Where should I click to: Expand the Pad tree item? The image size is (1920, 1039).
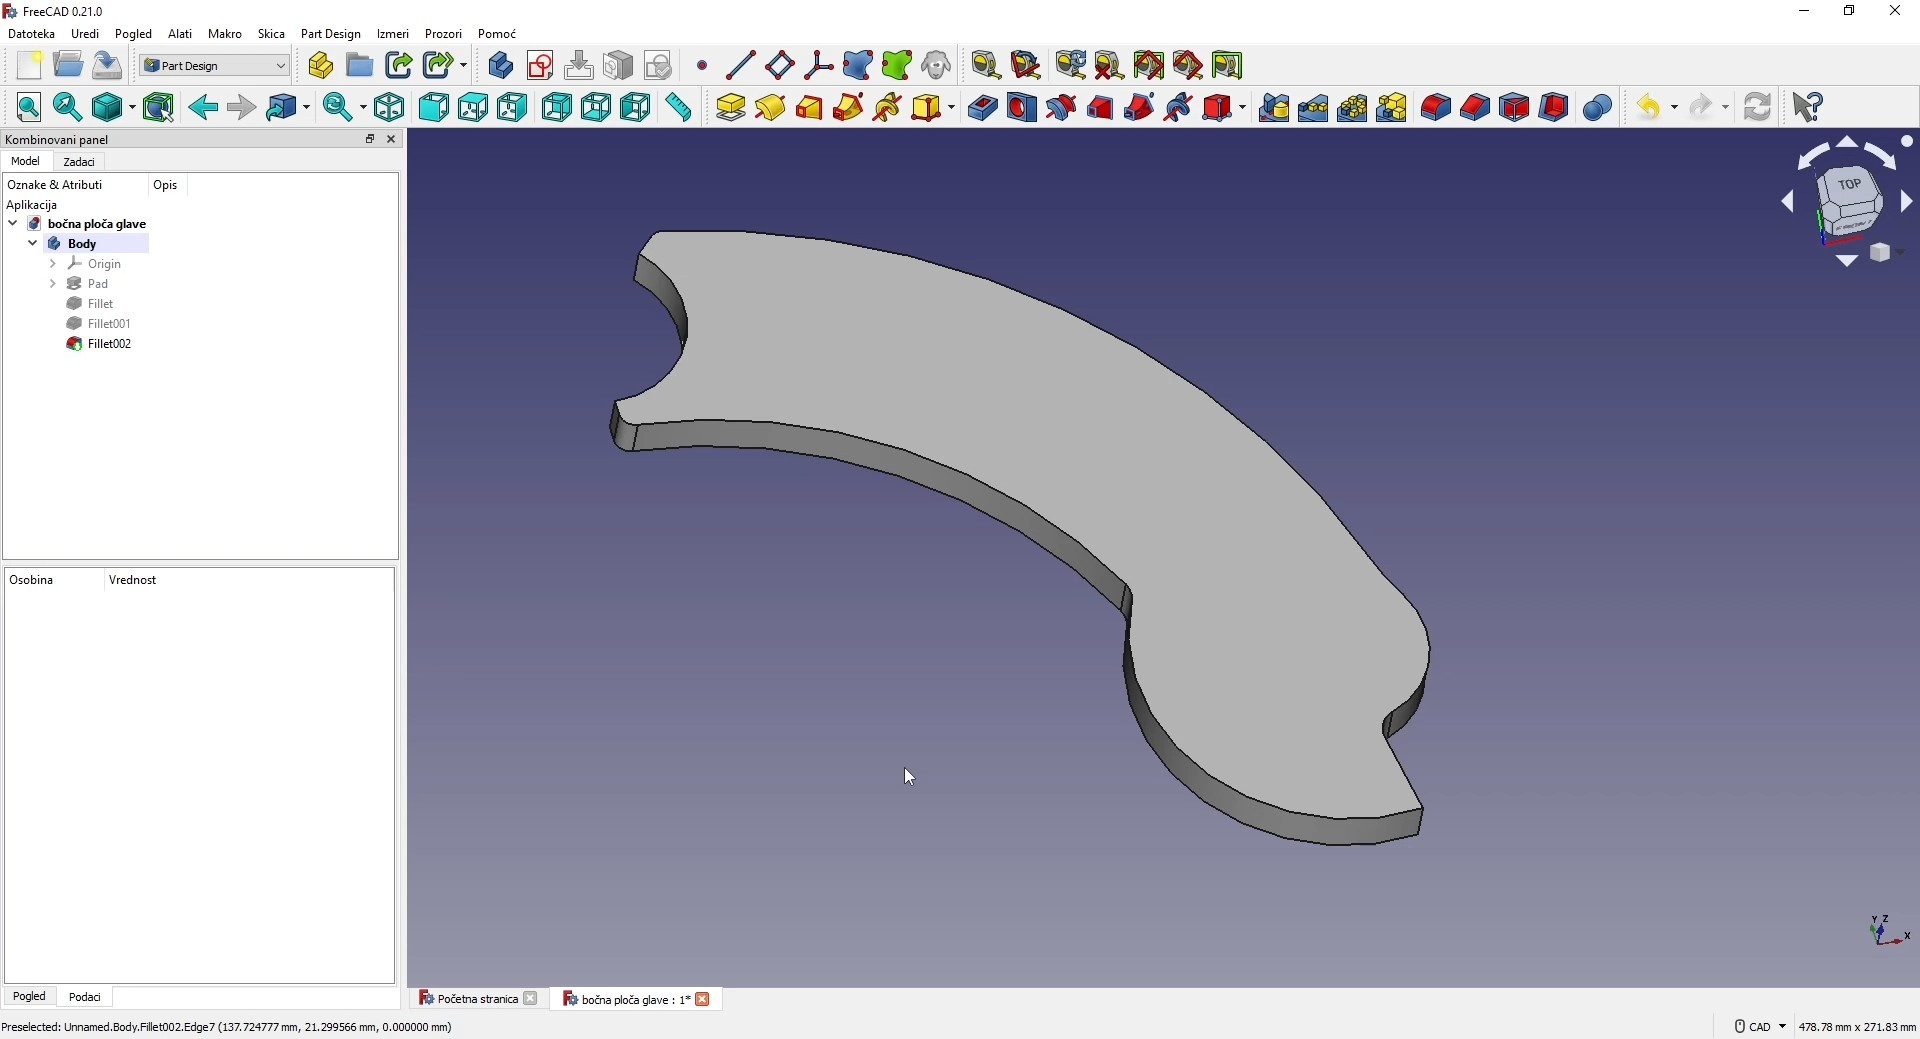(53, 285)
